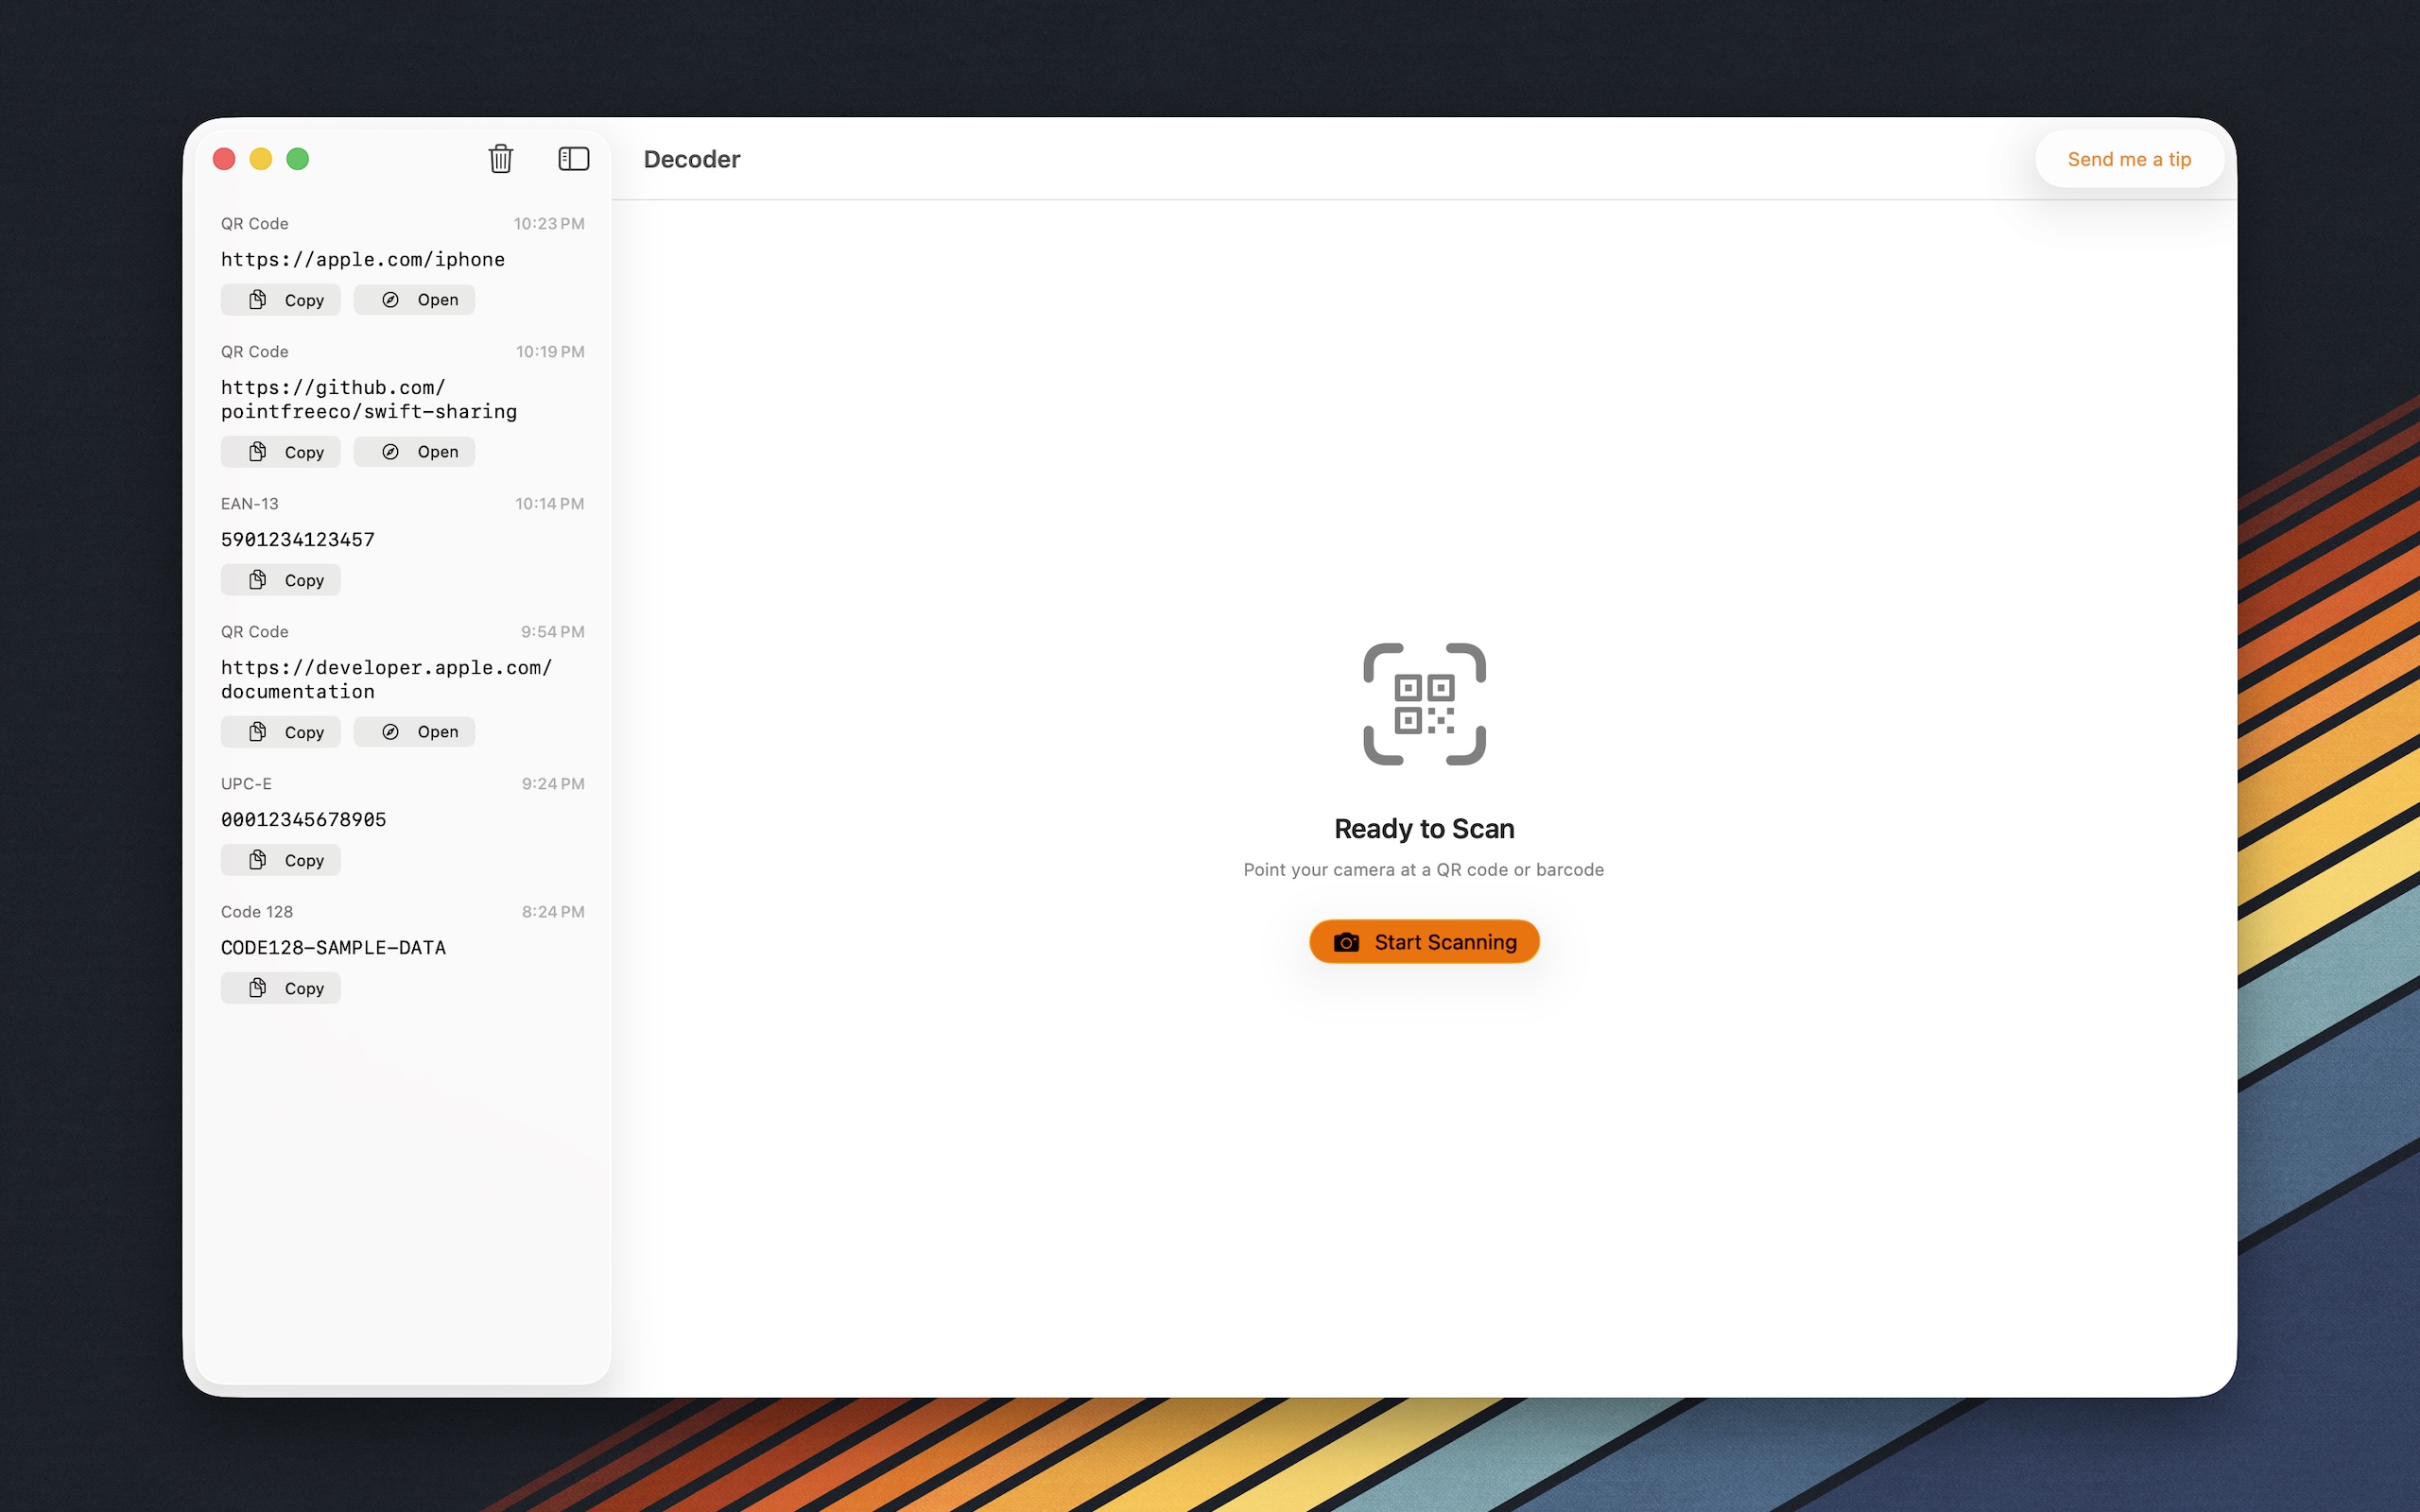Click the compass icon on the iphone Open button
The width and height of the screenshot is (2420, 1512).
(391, 299)
